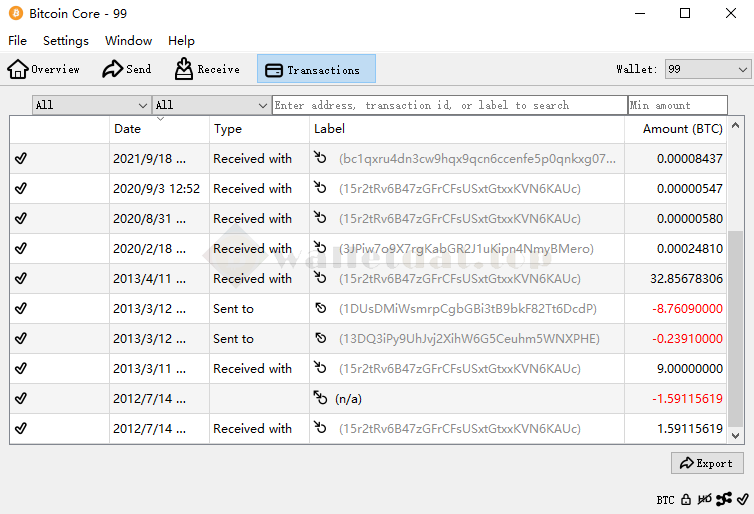Focus the Min amount field

click(x=678, y=105)
